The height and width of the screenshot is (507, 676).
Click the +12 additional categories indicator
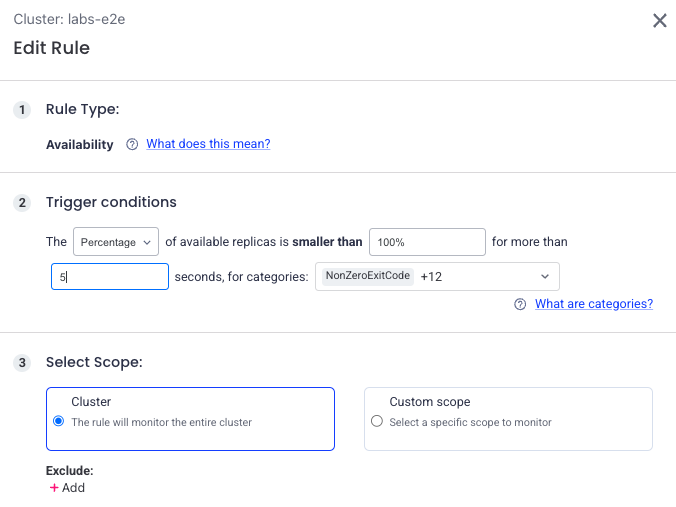[431, 277]
